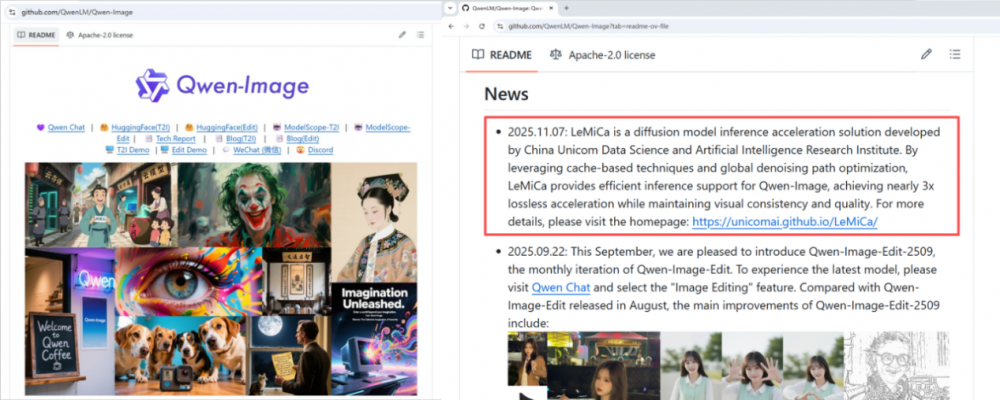Click the browser reload page icon
Viewport: 1000px width, 400px height.
tap(481, 26)
